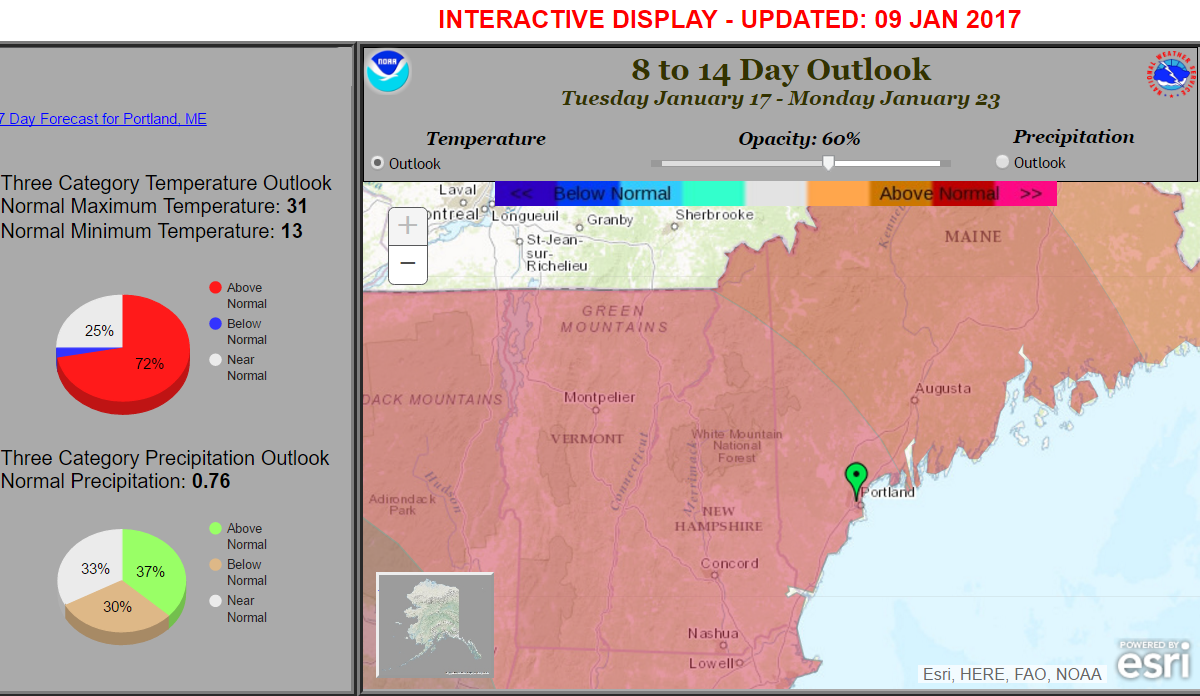Click the left double-arrow on the color legend
The width and height of the screenshot is (1200, 696).
[520, 194]
